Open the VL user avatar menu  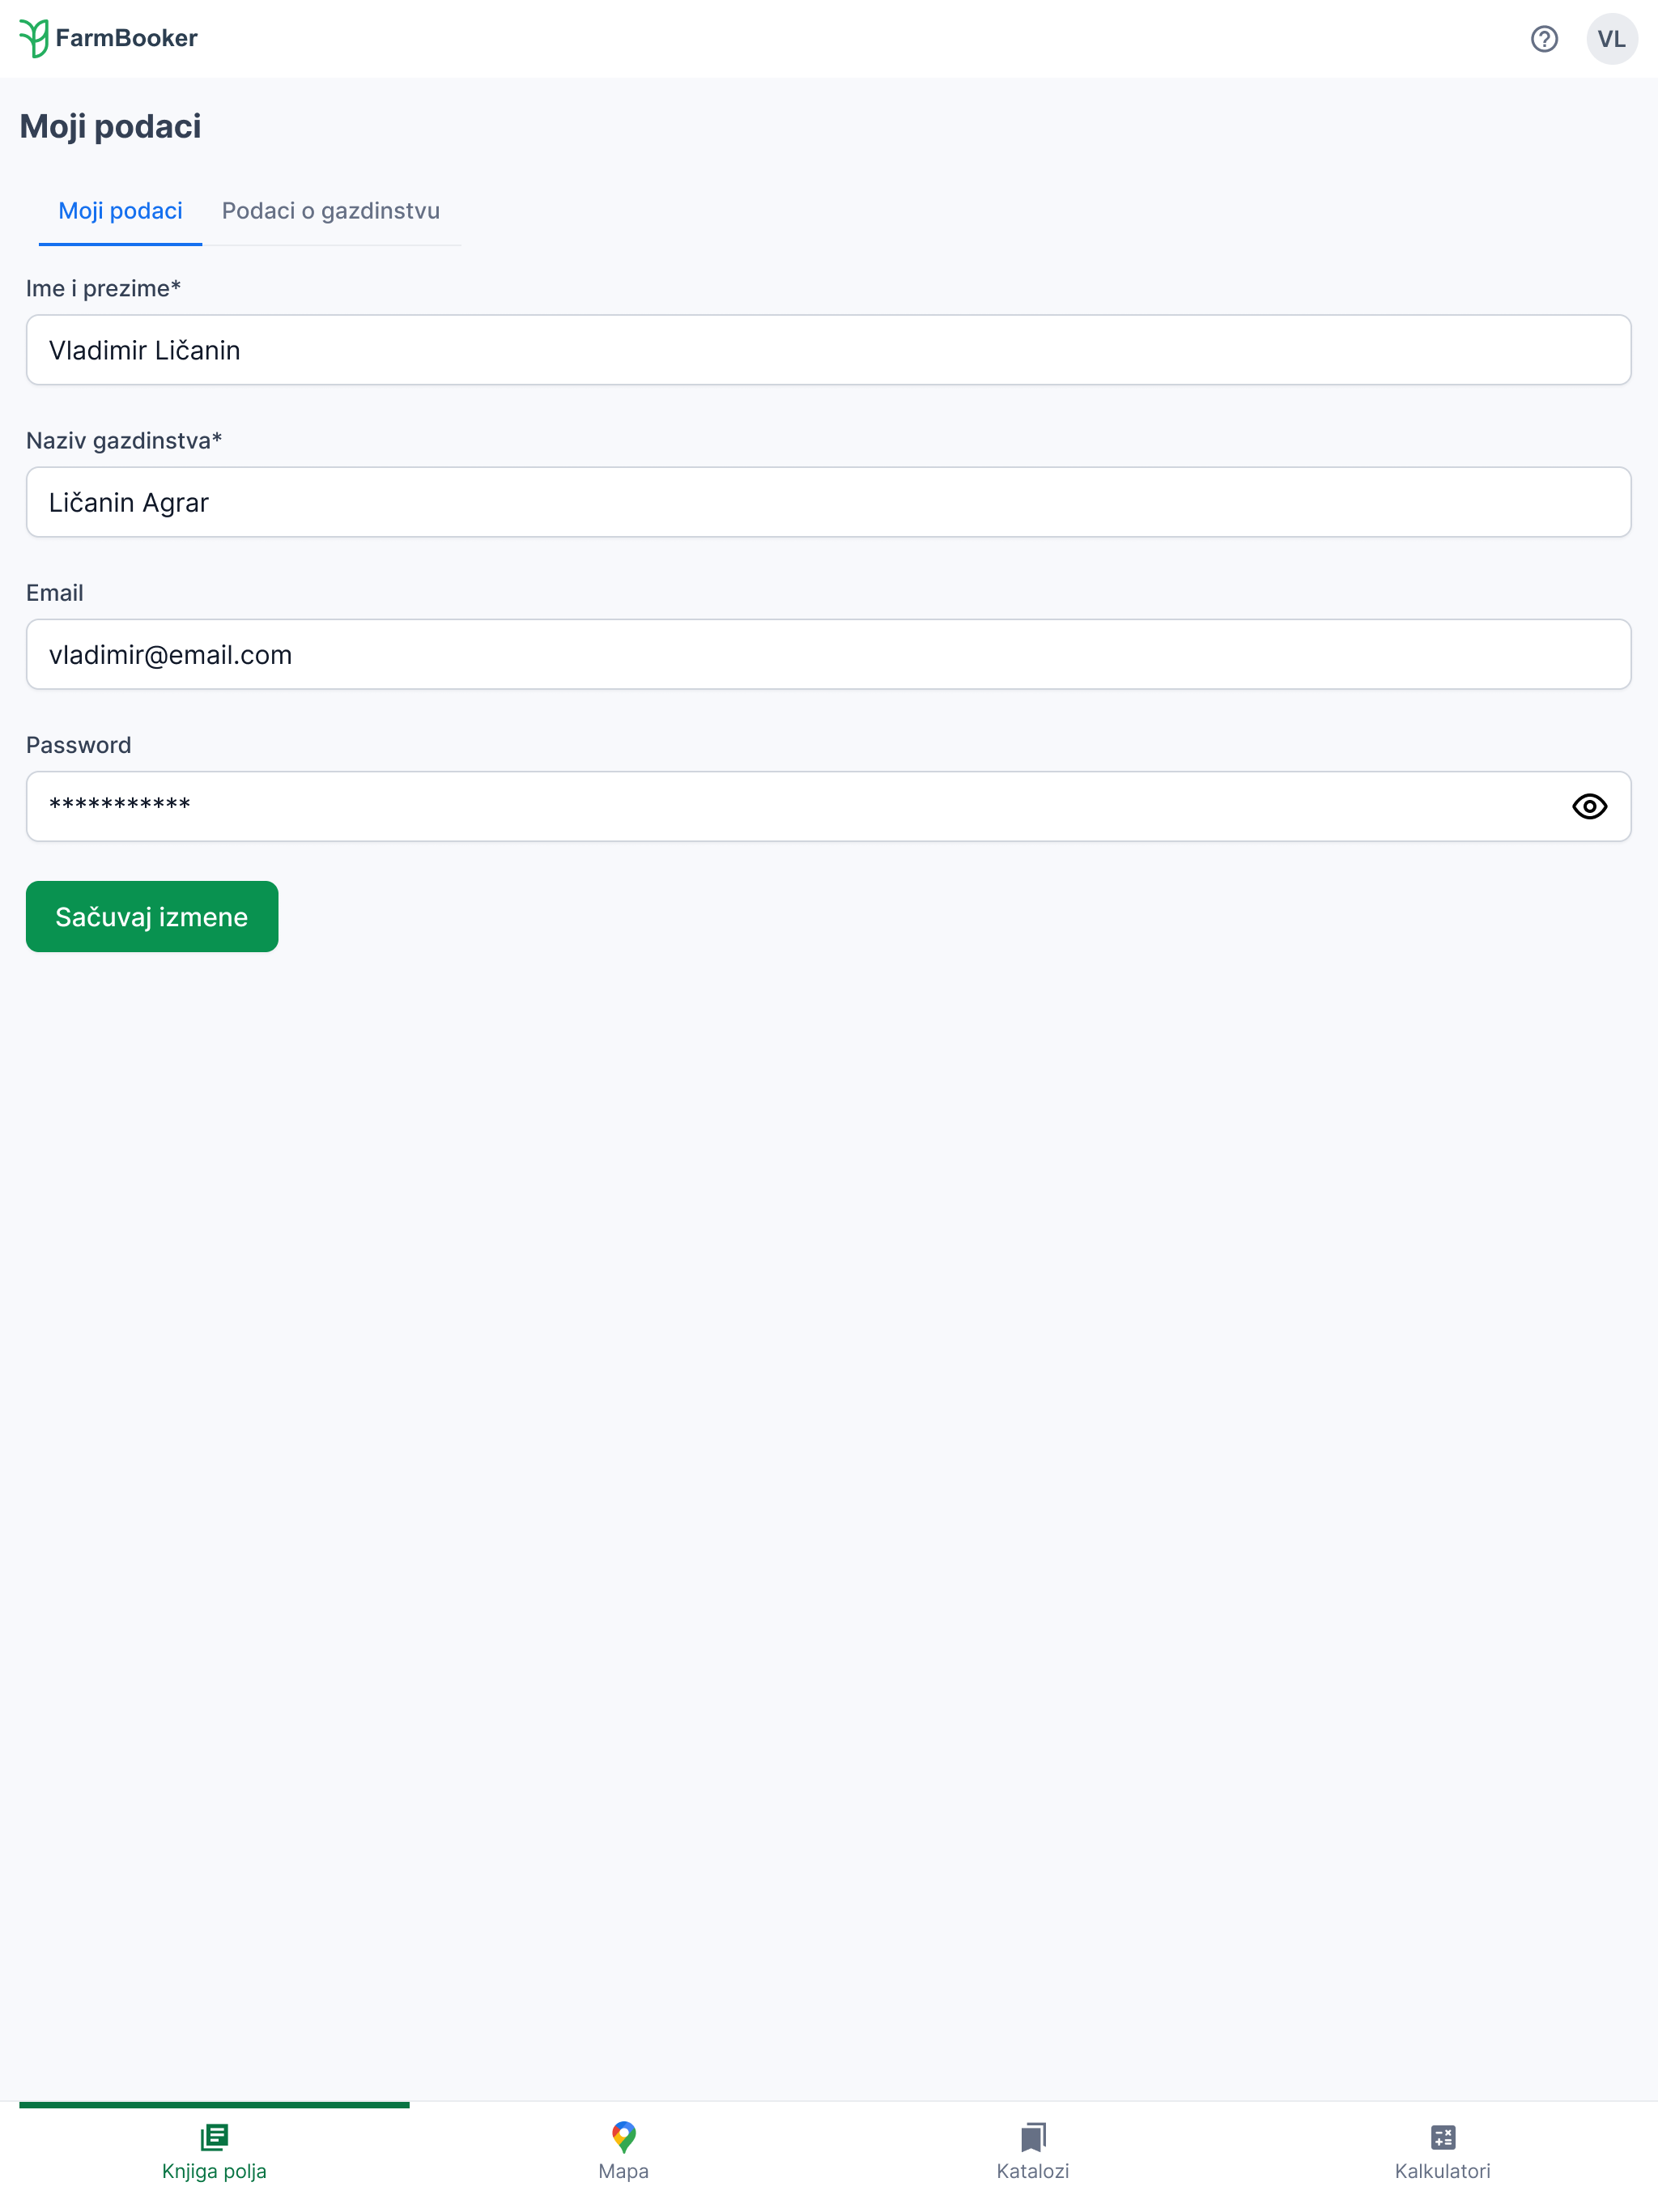(x=1611, y=39)
